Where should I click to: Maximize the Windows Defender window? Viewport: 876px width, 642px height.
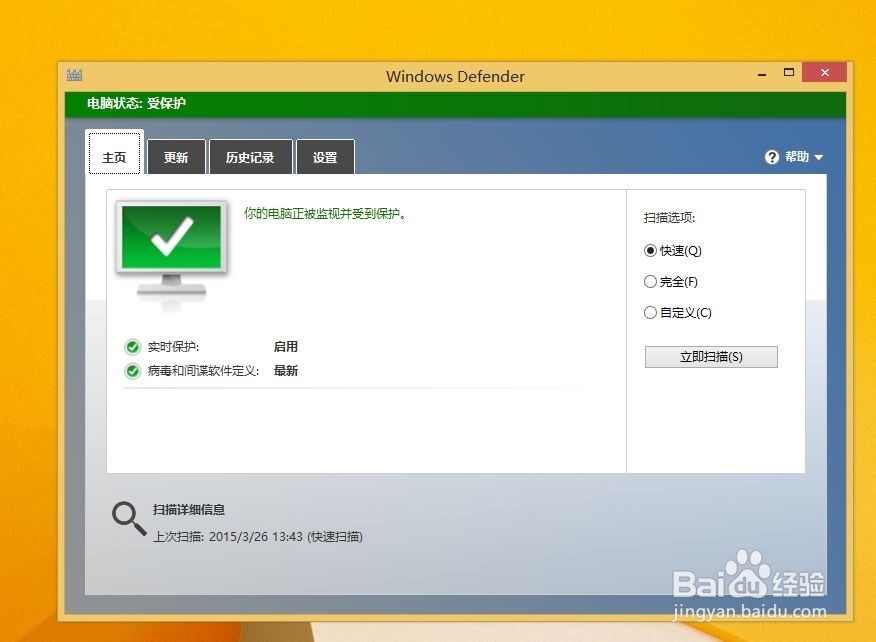pyautogui.click(x=789, y=73)
